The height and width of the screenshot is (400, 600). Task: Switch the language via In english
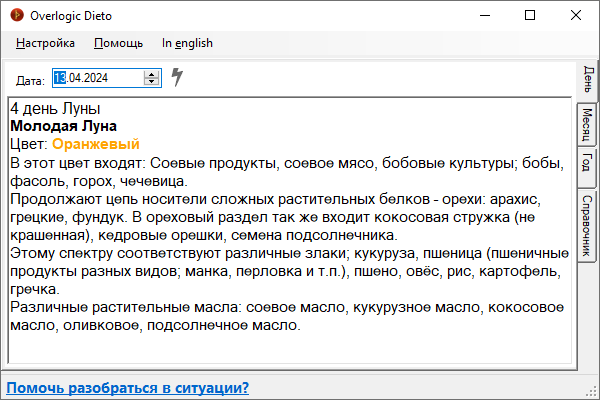pyautogui.click(x=187, y=43)
